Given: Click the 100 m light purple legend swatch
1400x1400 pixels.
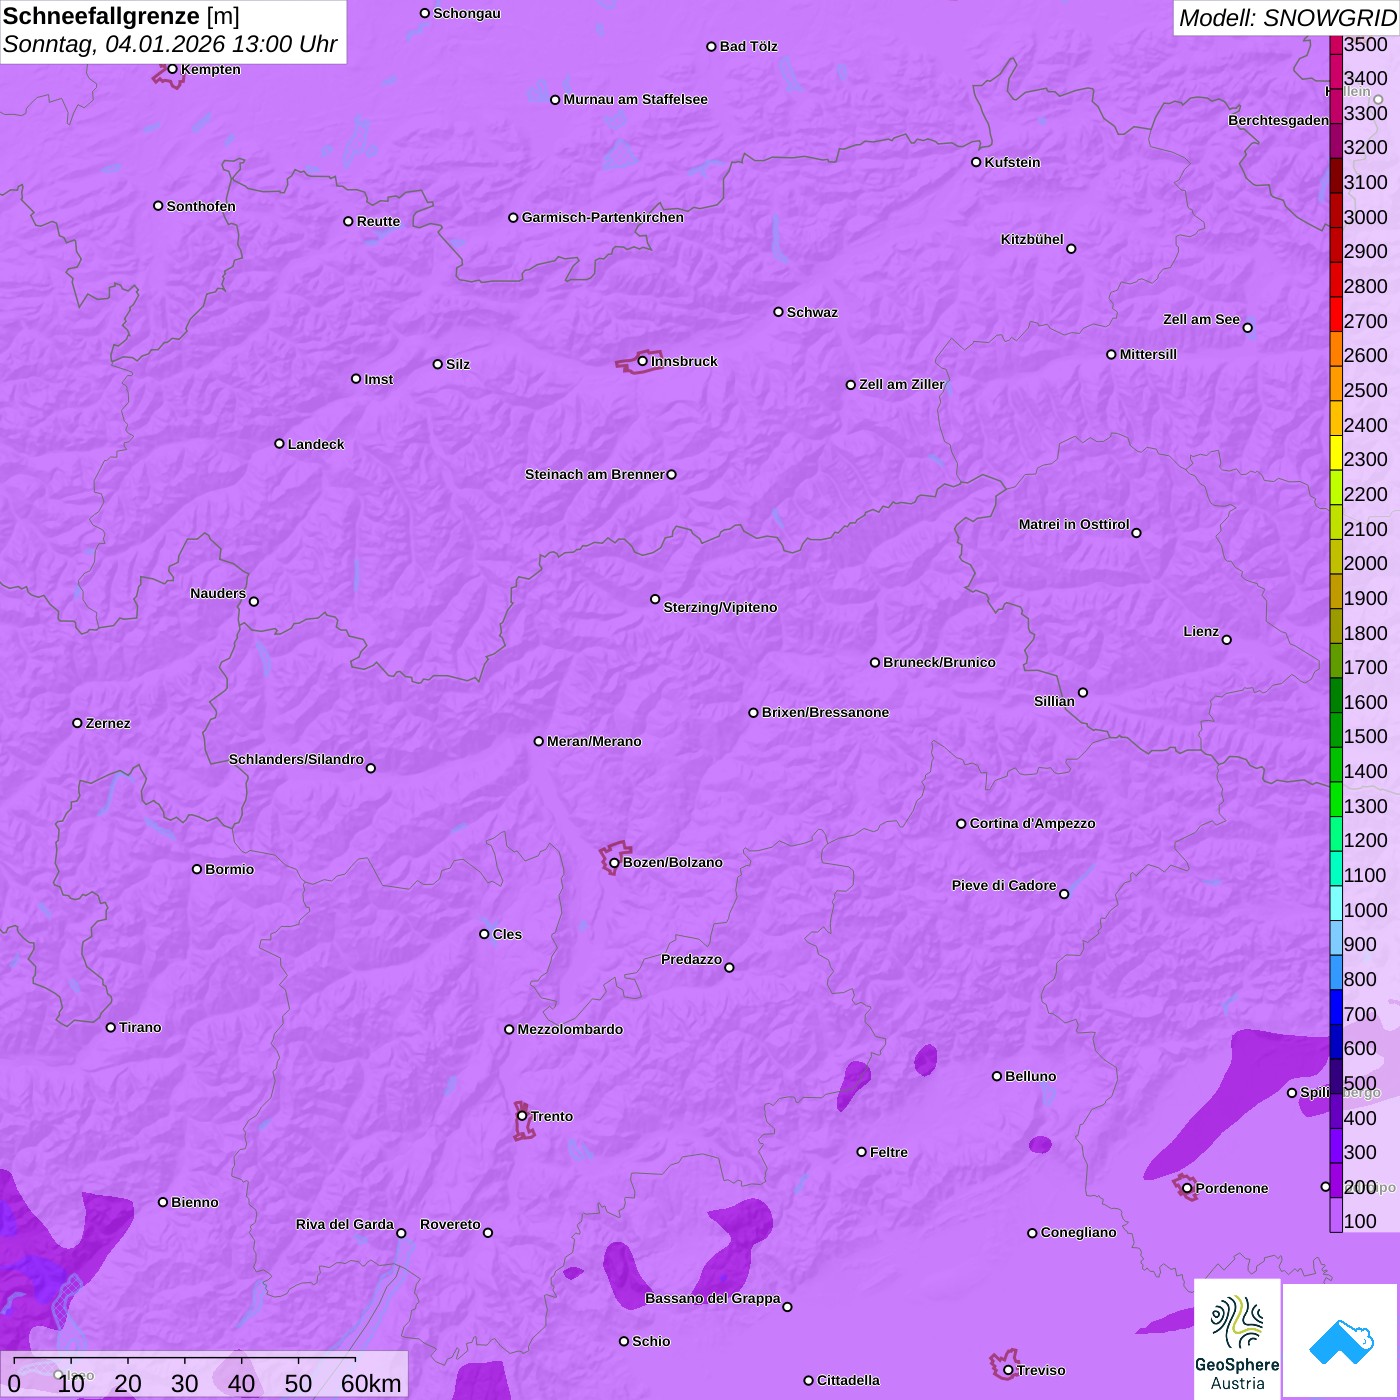Looking at the screenshot, I should pyautogui.click(x=1335, y=1215).
